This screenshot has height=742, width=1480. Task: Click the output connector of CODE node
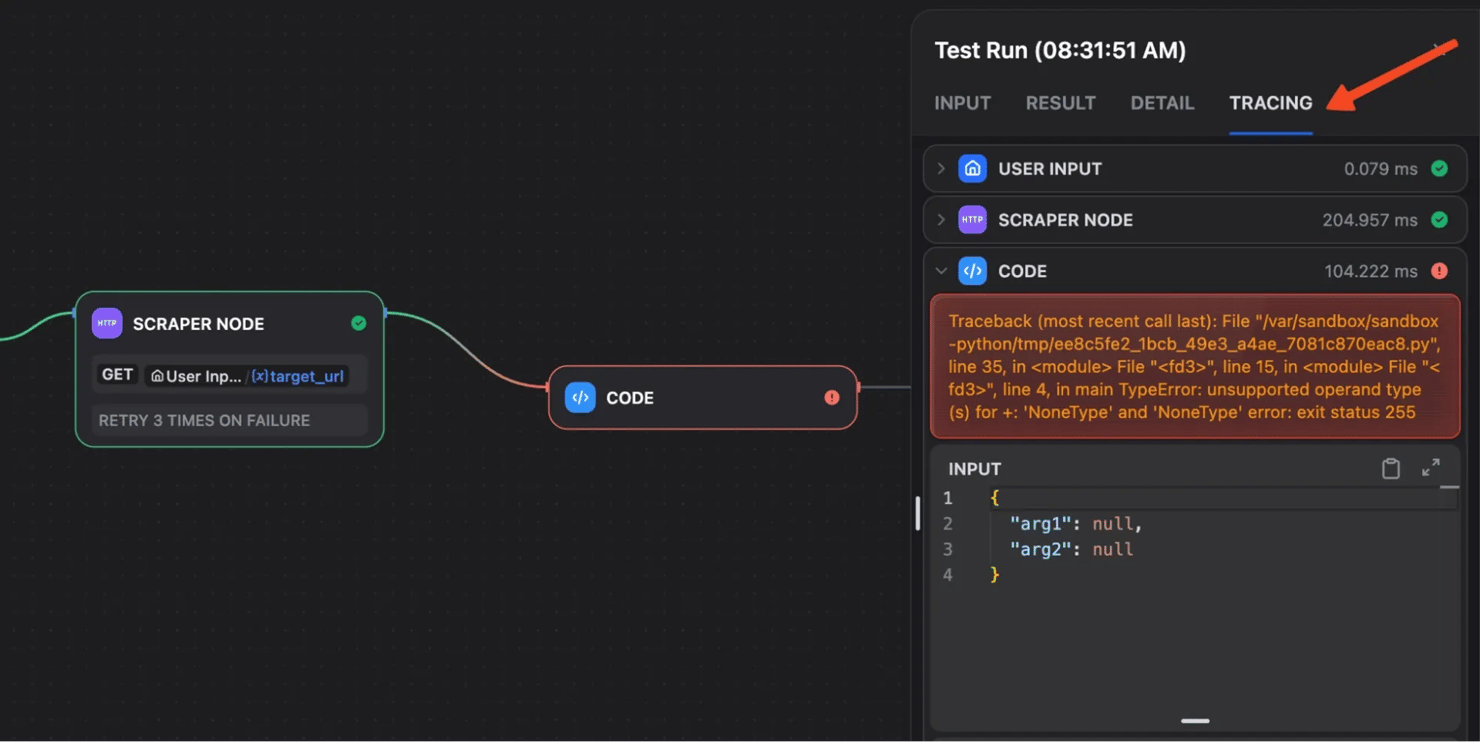tap(858, 387)
